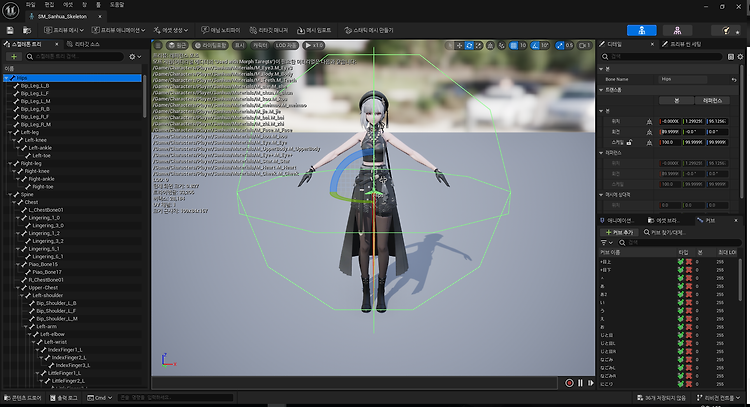
Task: Open the Lit view mode menu
Action: tap(210, 45)
